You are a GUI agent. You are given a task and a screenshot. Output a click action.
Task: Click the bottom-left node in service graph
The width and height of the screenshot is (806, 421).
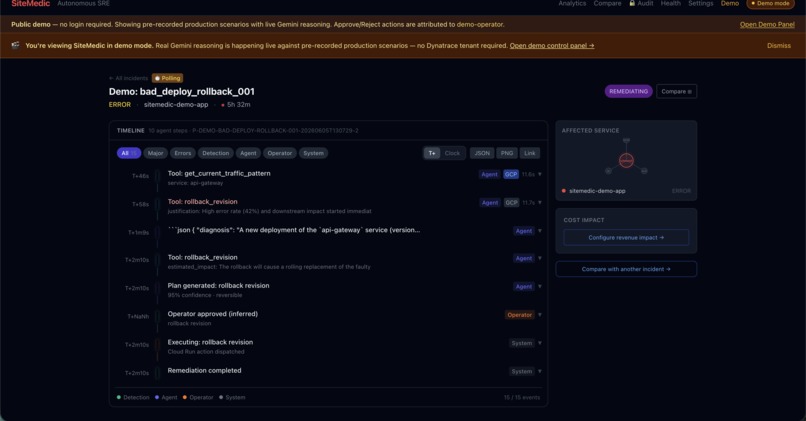coord(608,171)
